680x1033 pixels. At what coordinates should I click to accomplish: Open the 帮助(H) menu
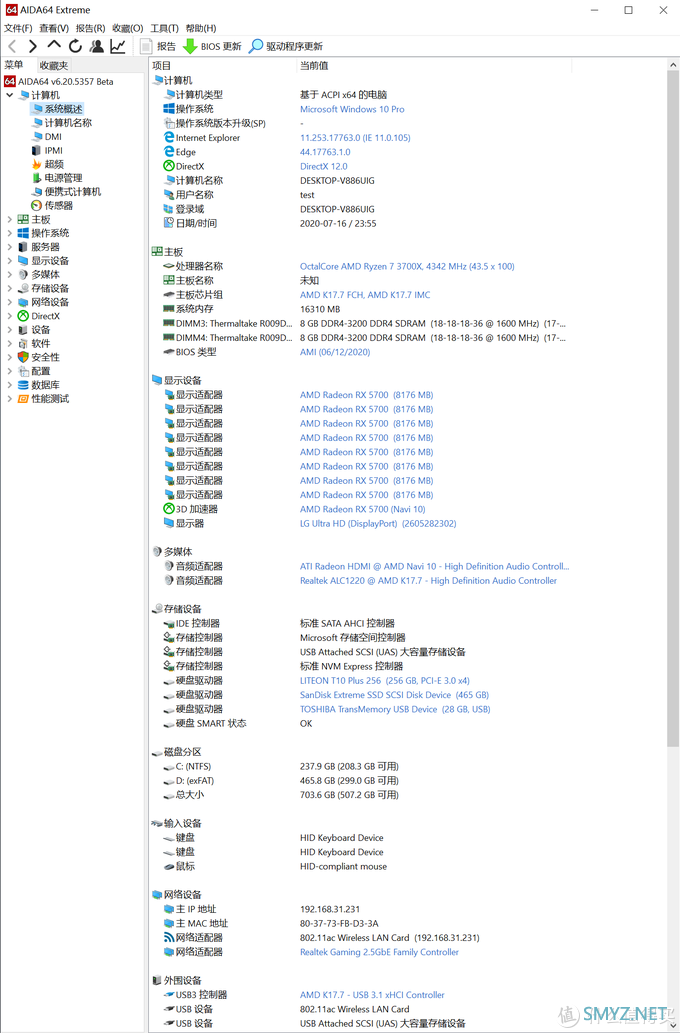pyautogui.click(x=200, y=28)
